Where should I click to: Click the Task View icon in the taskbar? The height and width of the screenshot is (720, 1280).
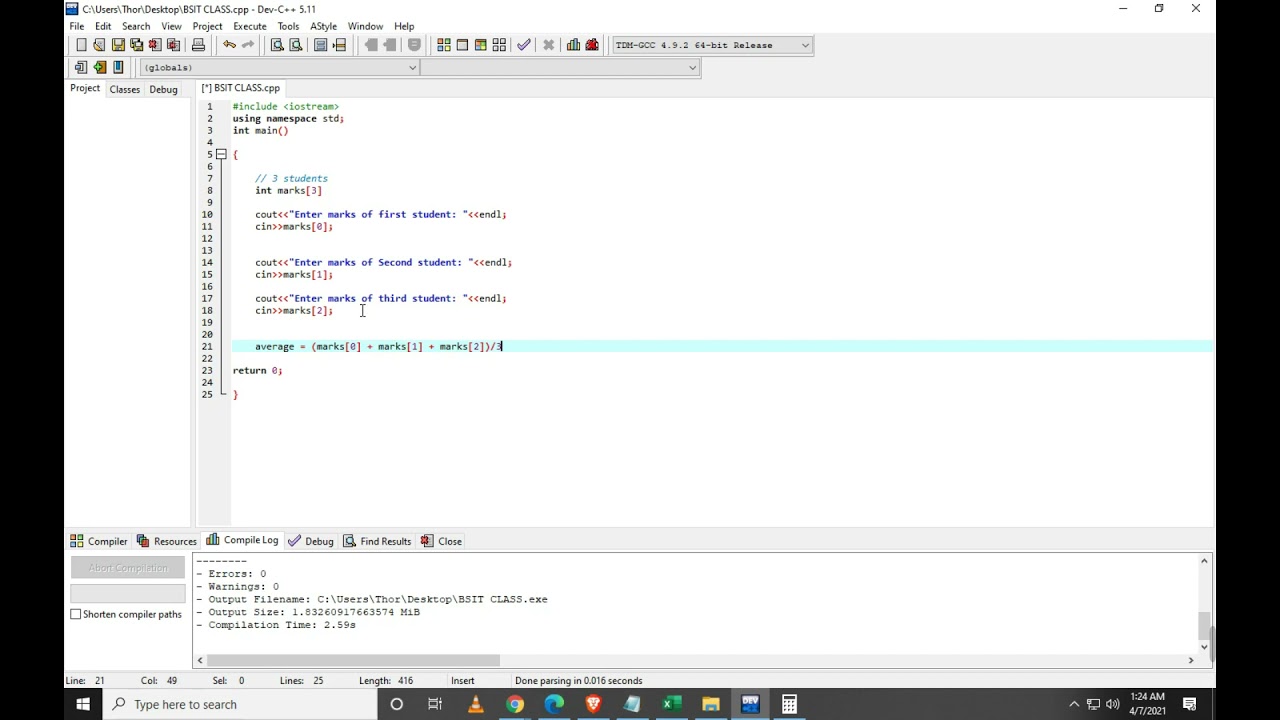[435, 704]
